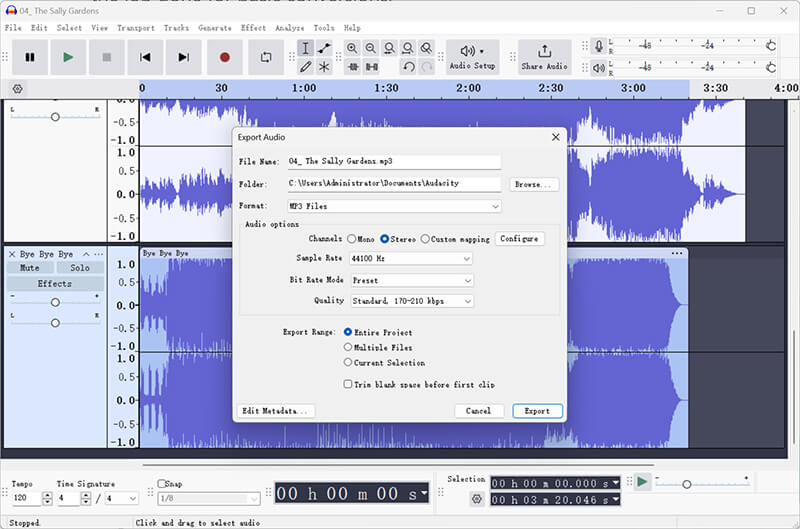Click the Stop button in transport toolbar

[x=106, y=57]
